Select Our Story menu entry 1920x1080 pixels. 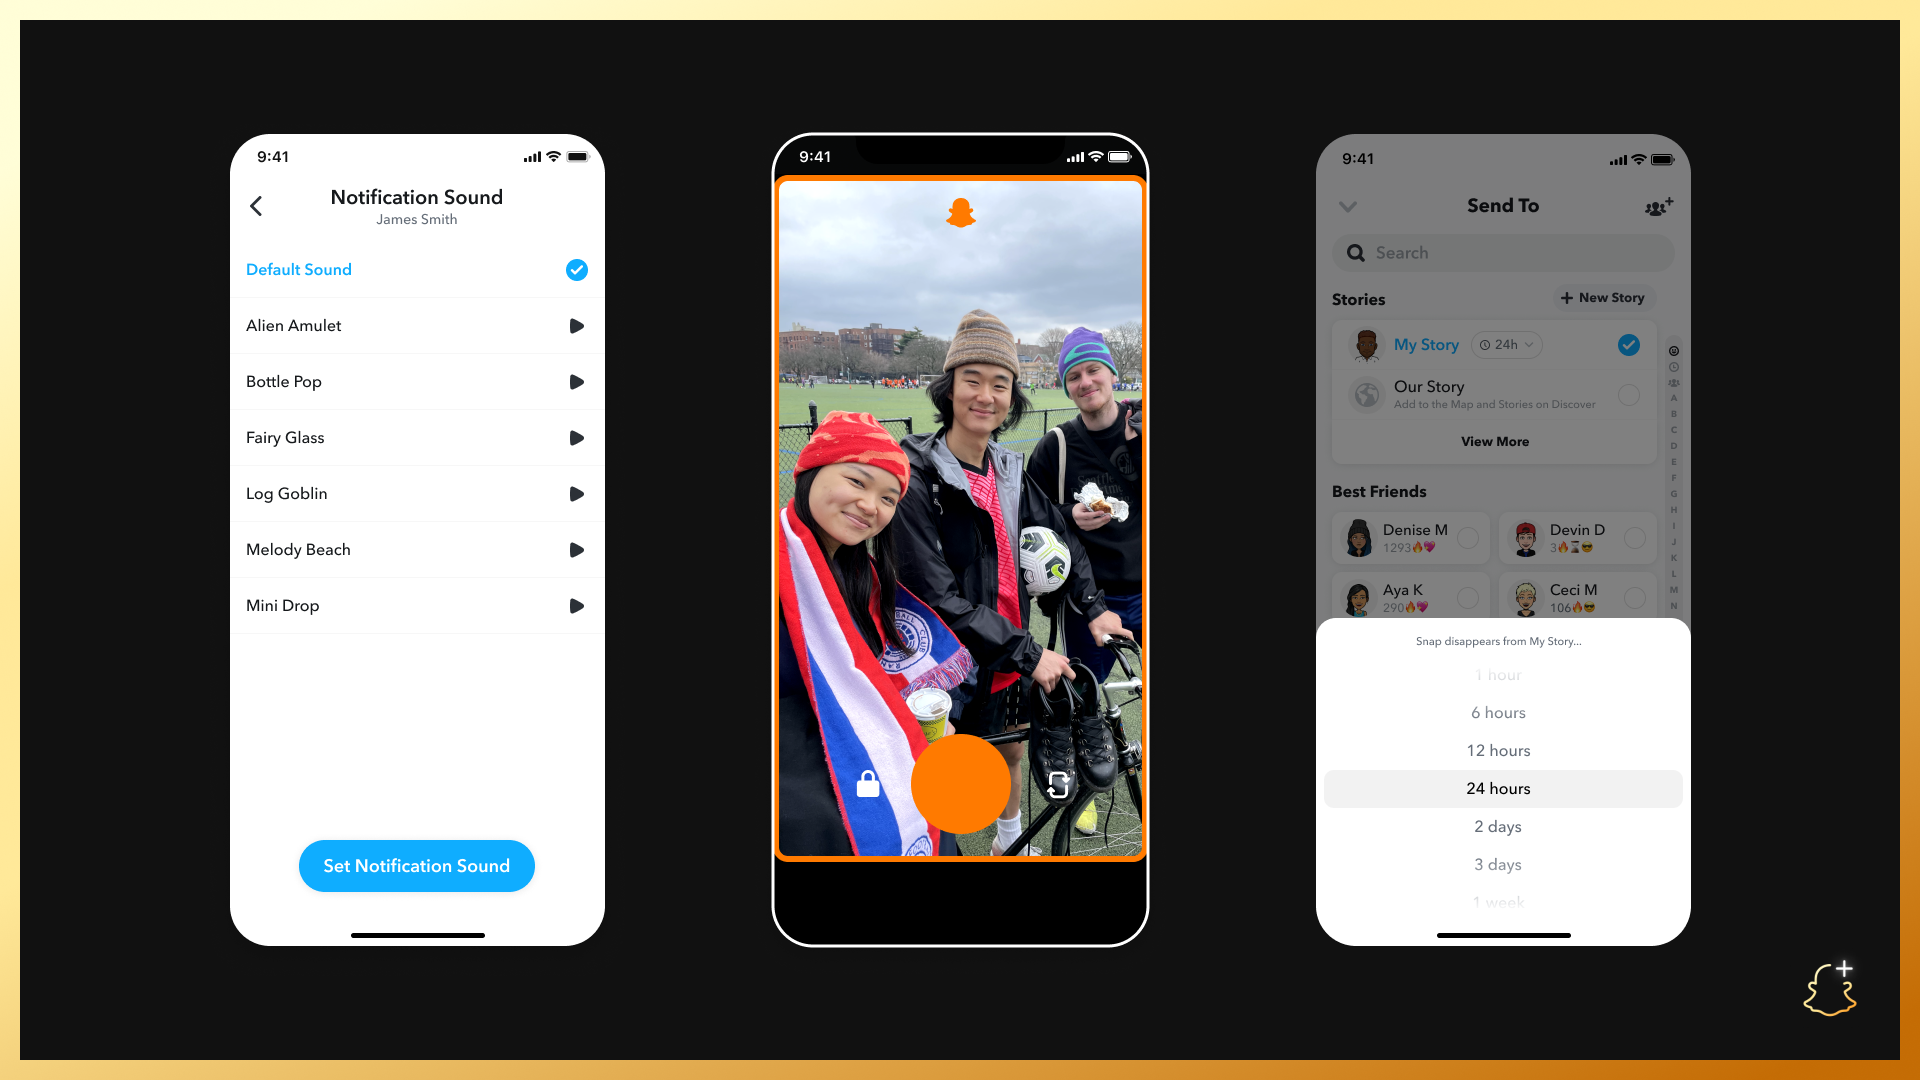click(x=1493, y=393)
